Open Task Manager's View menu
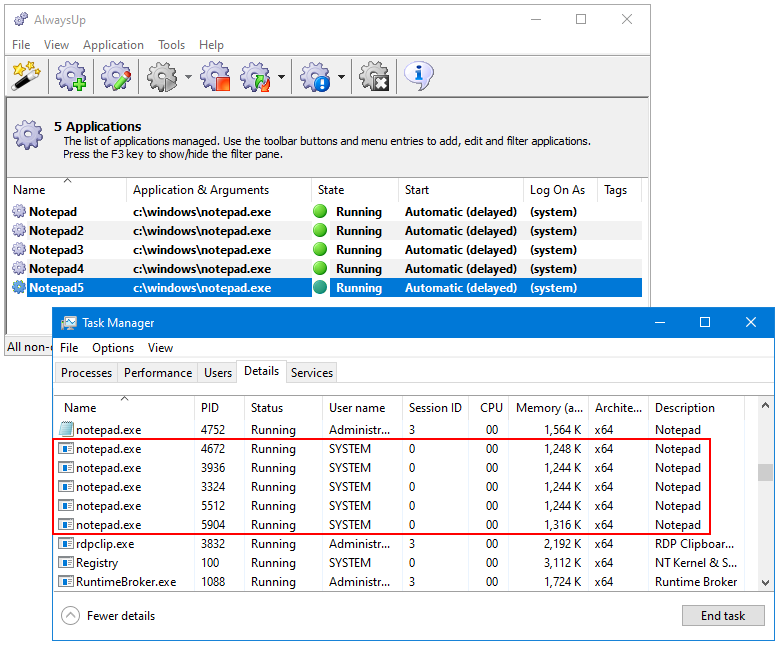The image size is (780, 646). (160, 348)
